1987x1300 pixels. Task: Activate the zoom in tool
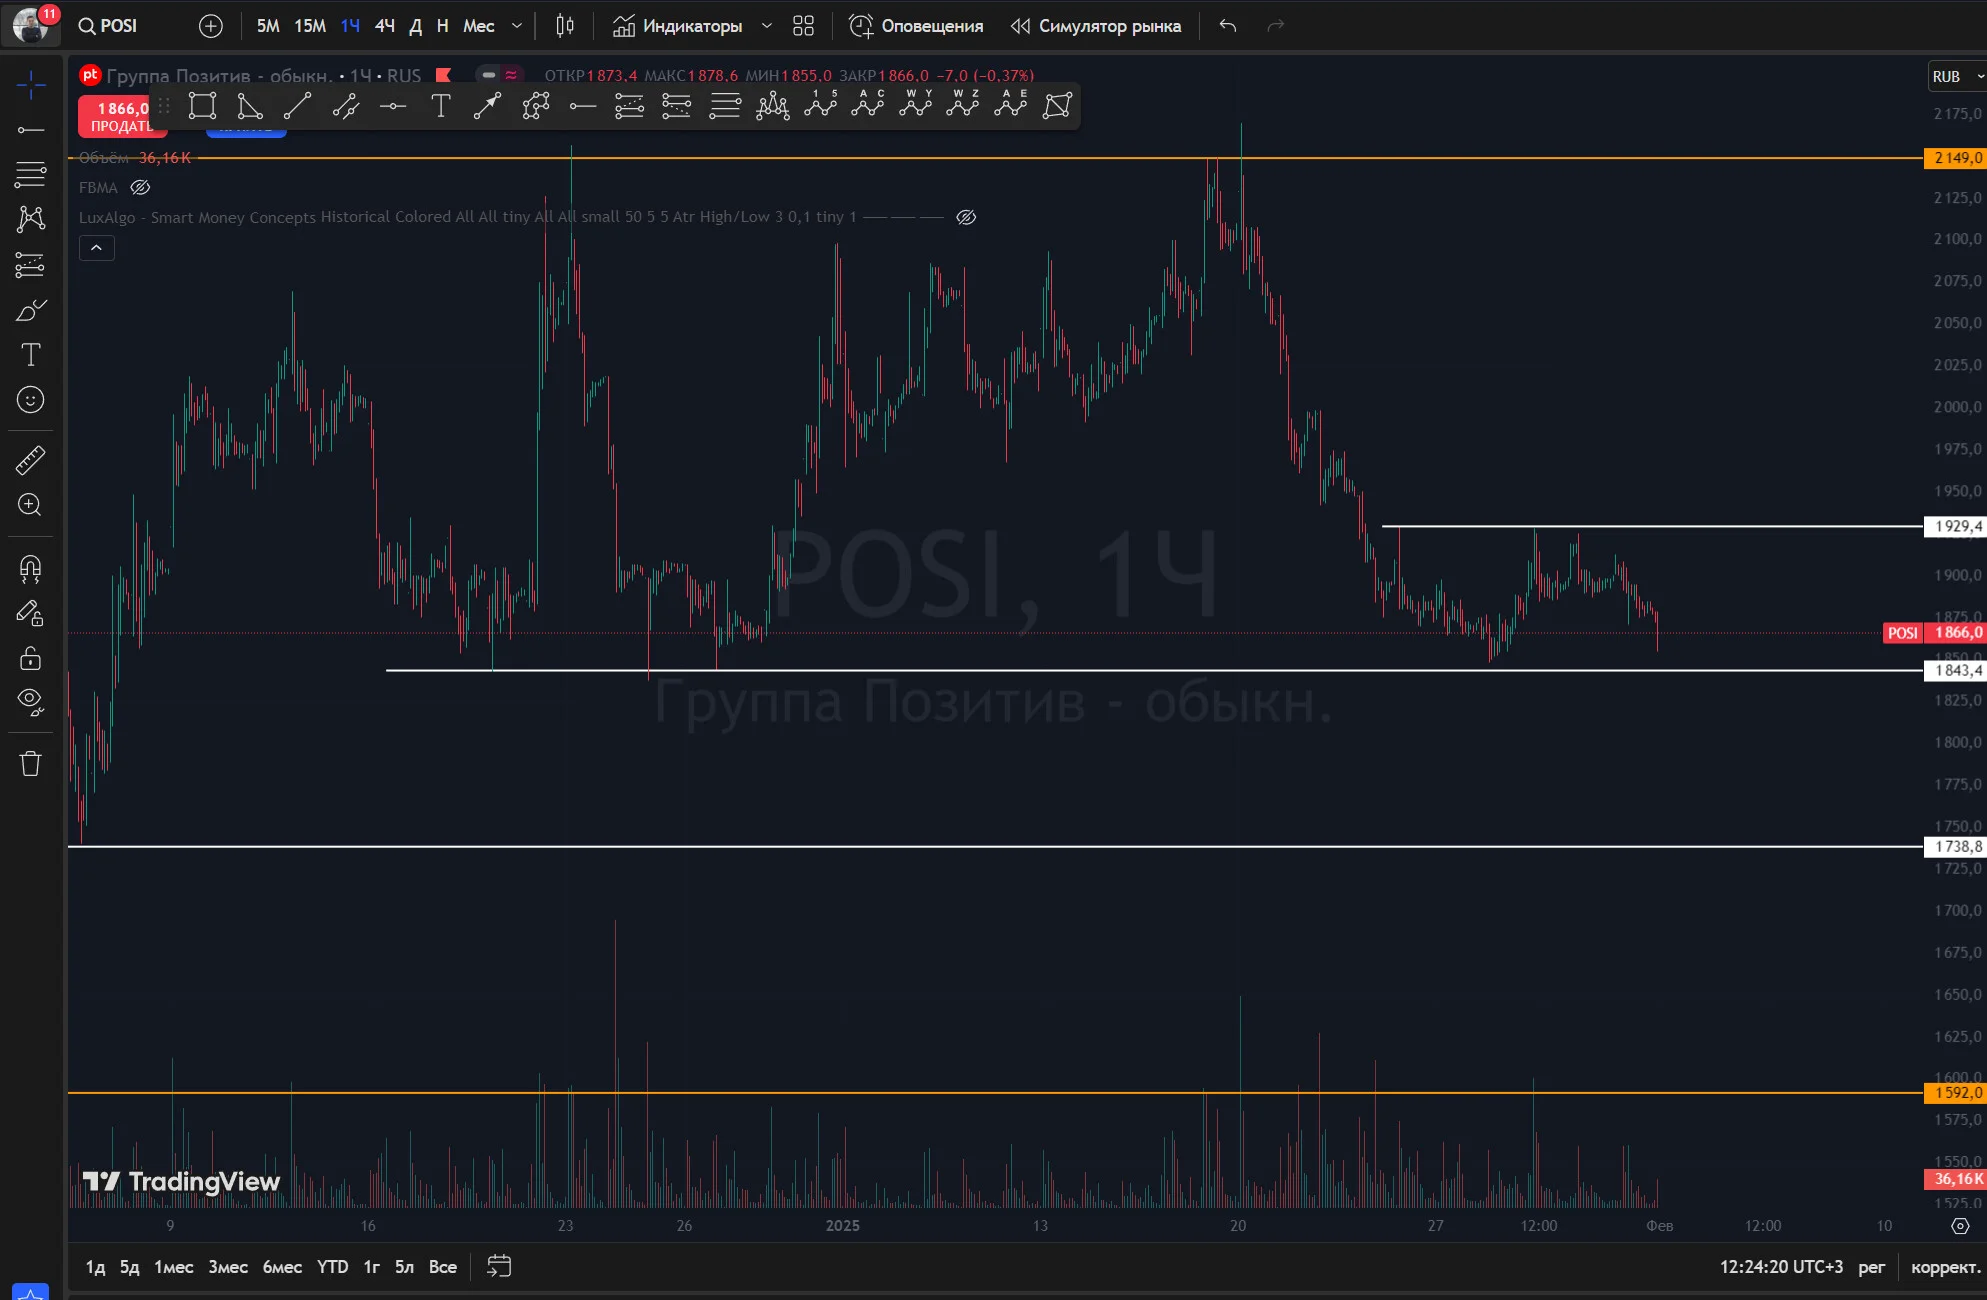[31, 505]
